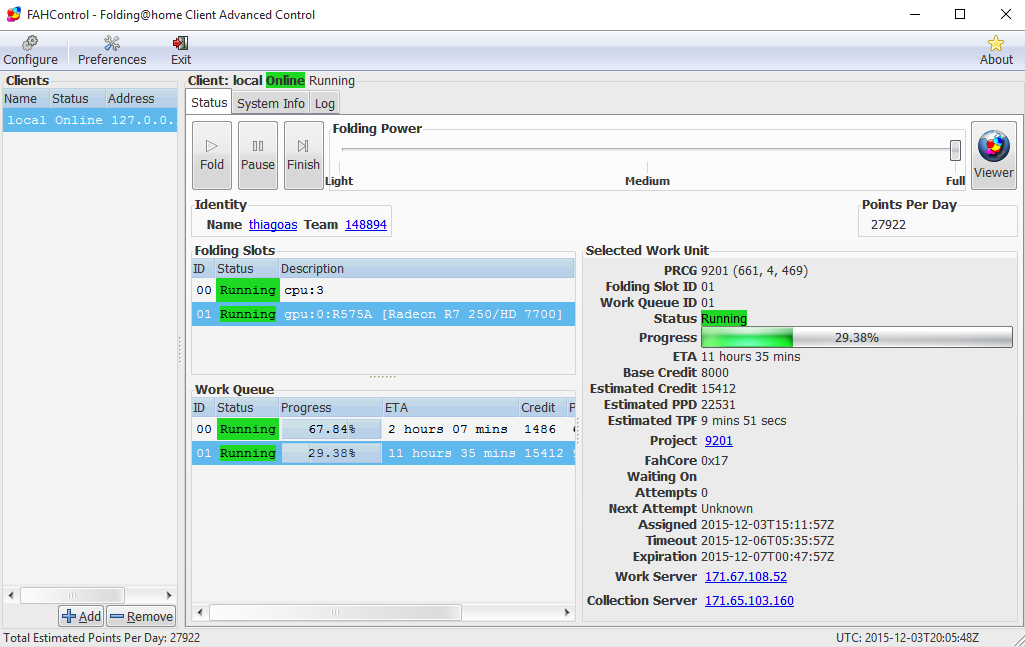
Task: Click the Estimated PPD value 22531
Action: 718,405
